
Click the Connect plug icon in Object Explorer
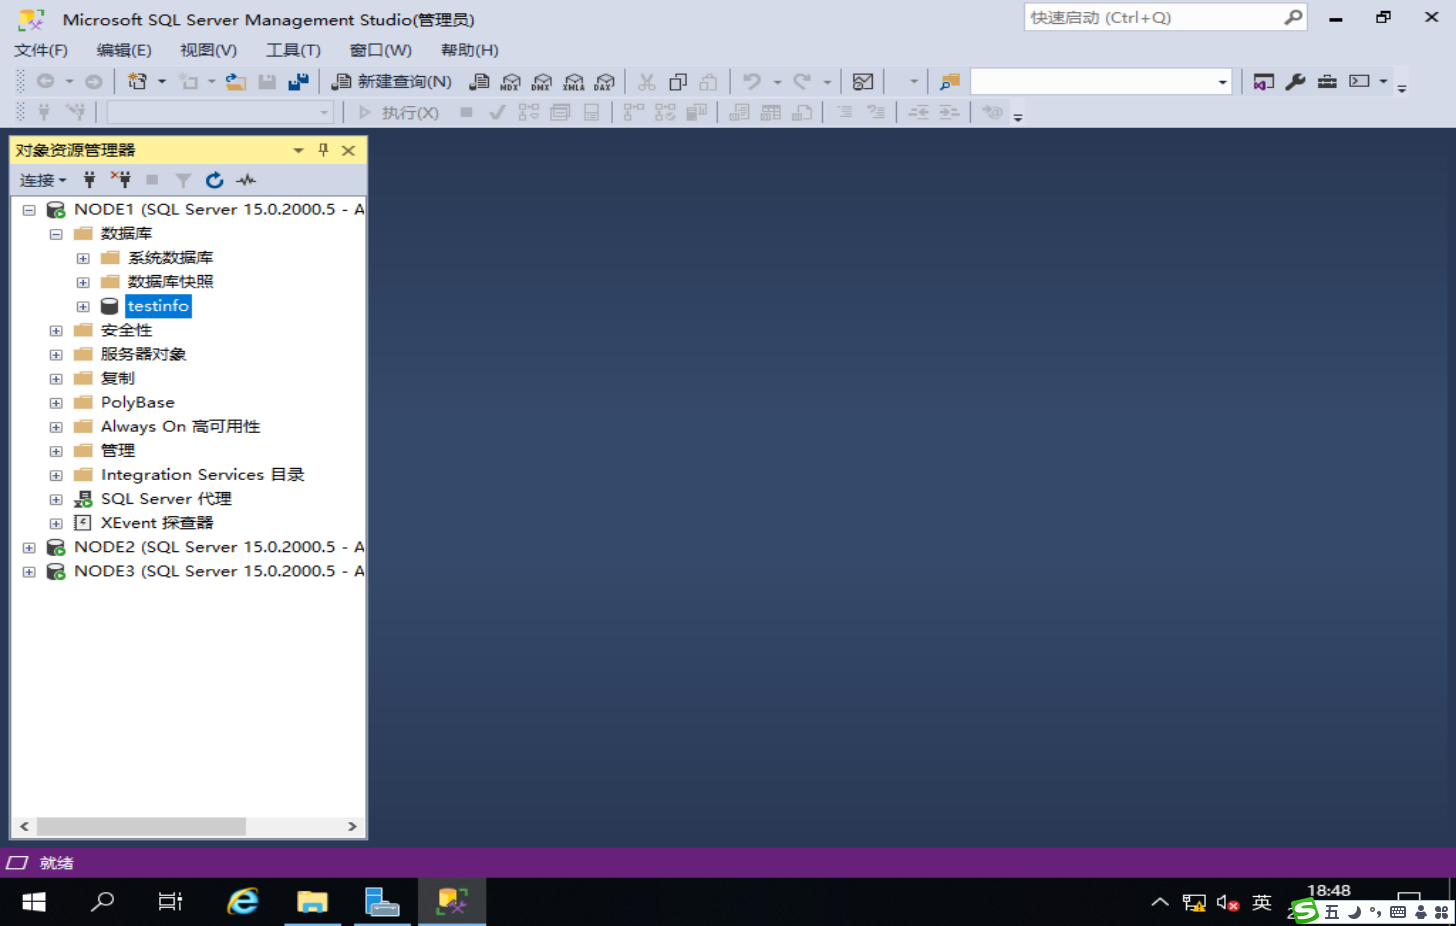point(89,180)
